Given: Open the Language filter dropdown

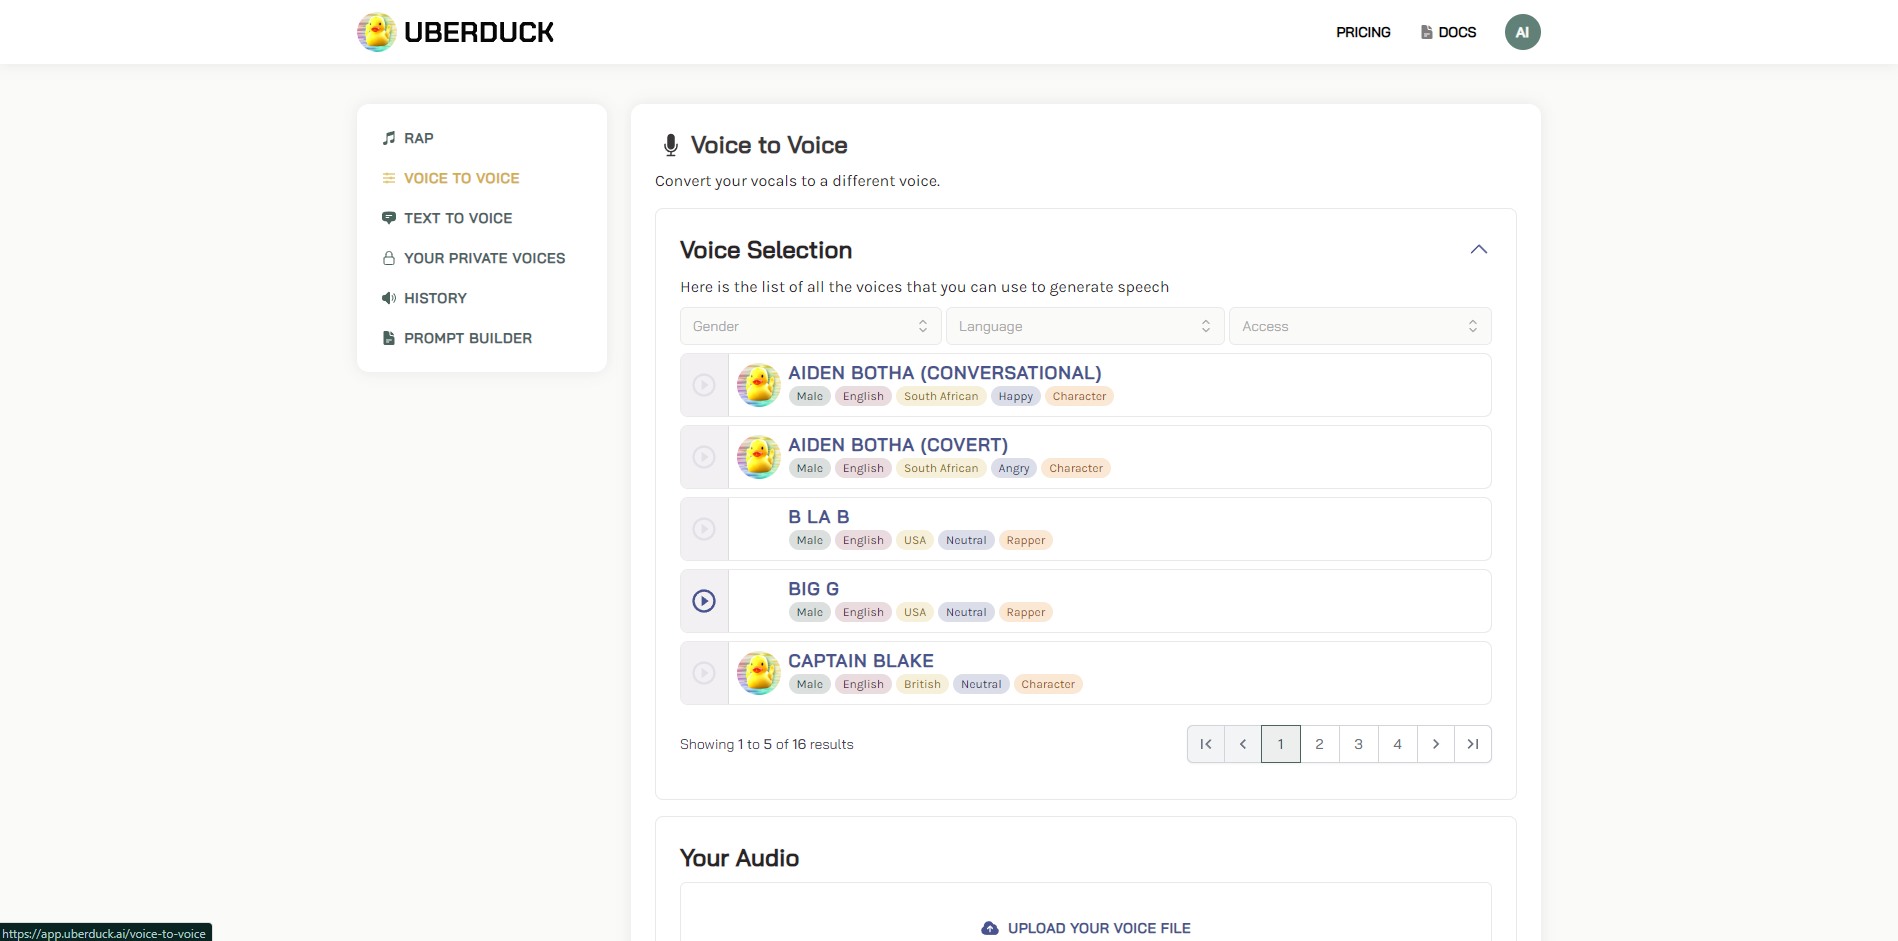Looking at the screenshot, I should click(1085, 326).
